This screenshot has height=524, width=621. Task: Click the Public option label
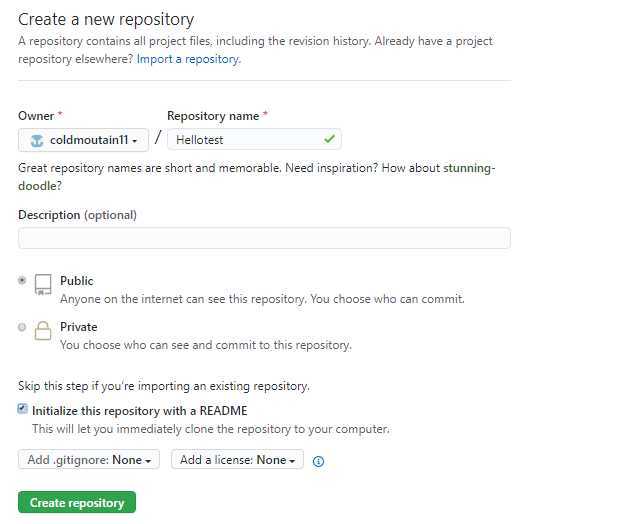(77, 281)
